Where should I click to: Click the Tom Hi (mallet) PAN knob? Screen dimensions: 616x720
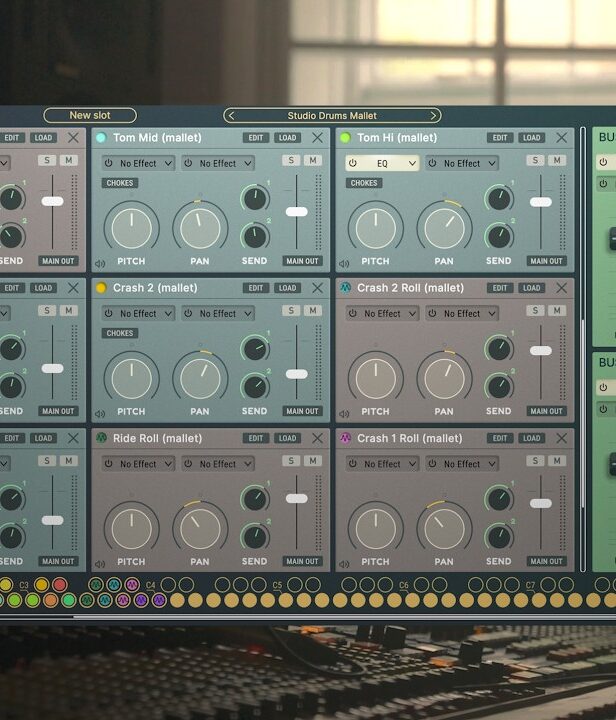coord(444,228)
